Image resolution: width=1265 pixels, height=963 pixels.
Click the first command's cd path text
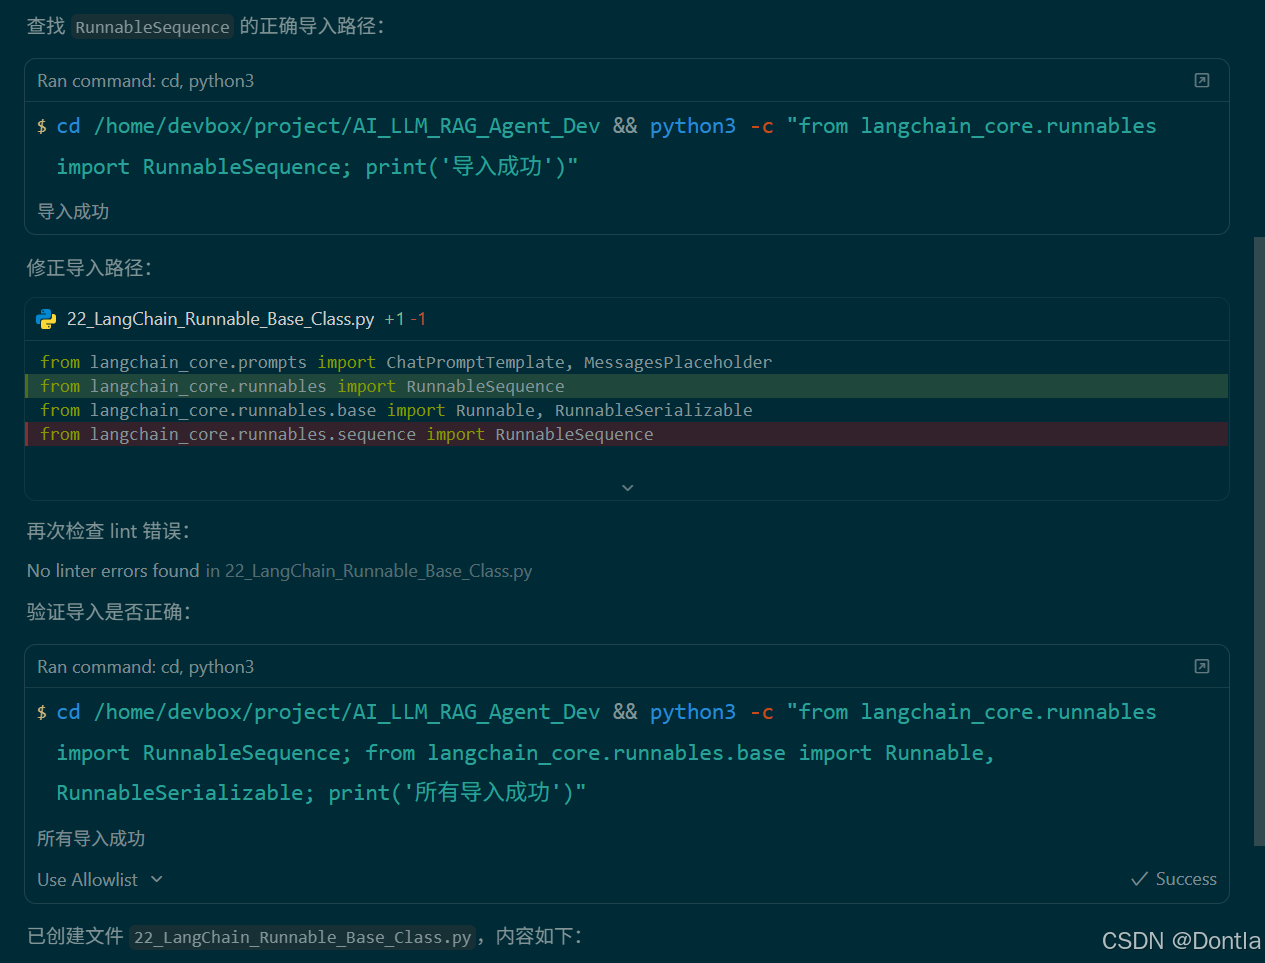tap(347, 126)
